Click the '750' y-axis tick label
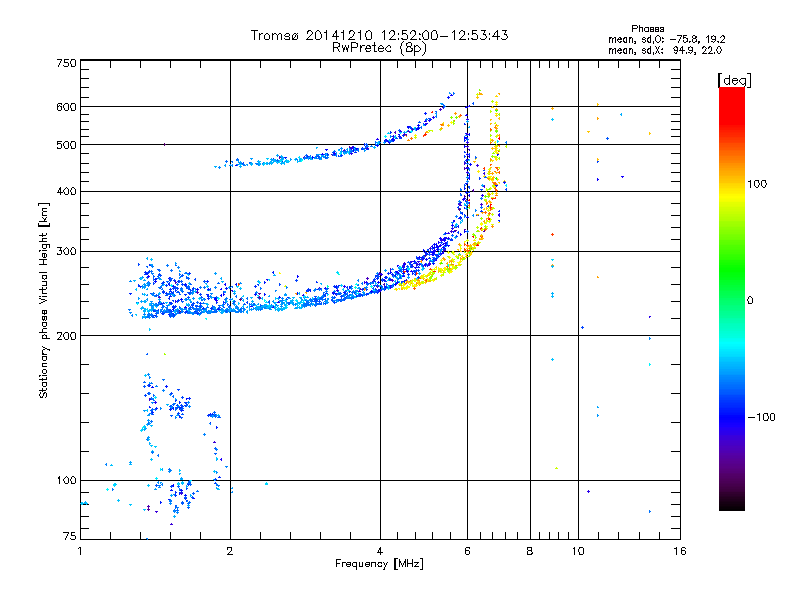The width and height of the screenshot is (800, 600). tap(66, 63)
